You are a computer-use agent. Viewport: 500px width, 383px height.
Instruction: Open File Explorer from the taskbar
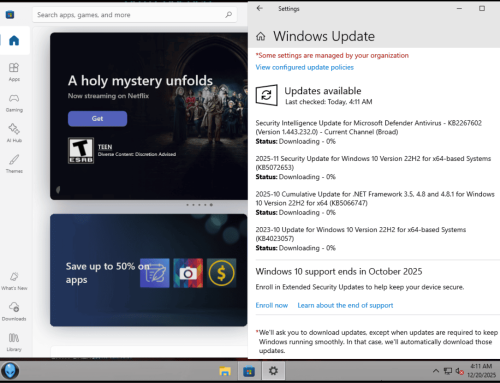(225, 371)
